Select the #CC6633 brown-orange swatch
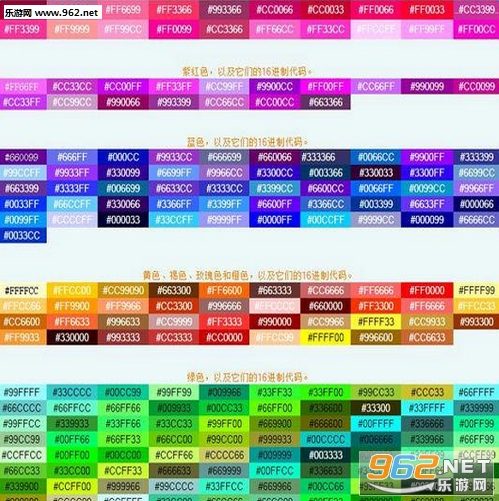The width and height of the screenshot is (499, 501). (x=427, y=337)
